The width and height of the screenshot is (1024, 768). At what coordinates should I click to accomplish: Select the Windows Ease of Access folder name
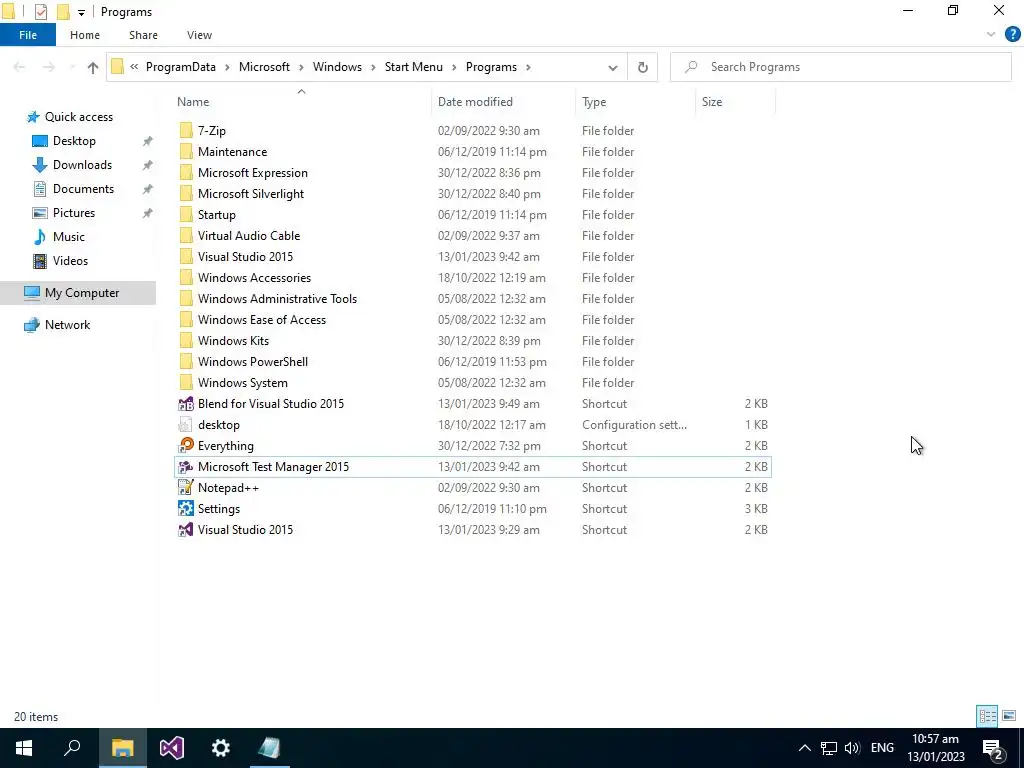(x=261, y=319)
